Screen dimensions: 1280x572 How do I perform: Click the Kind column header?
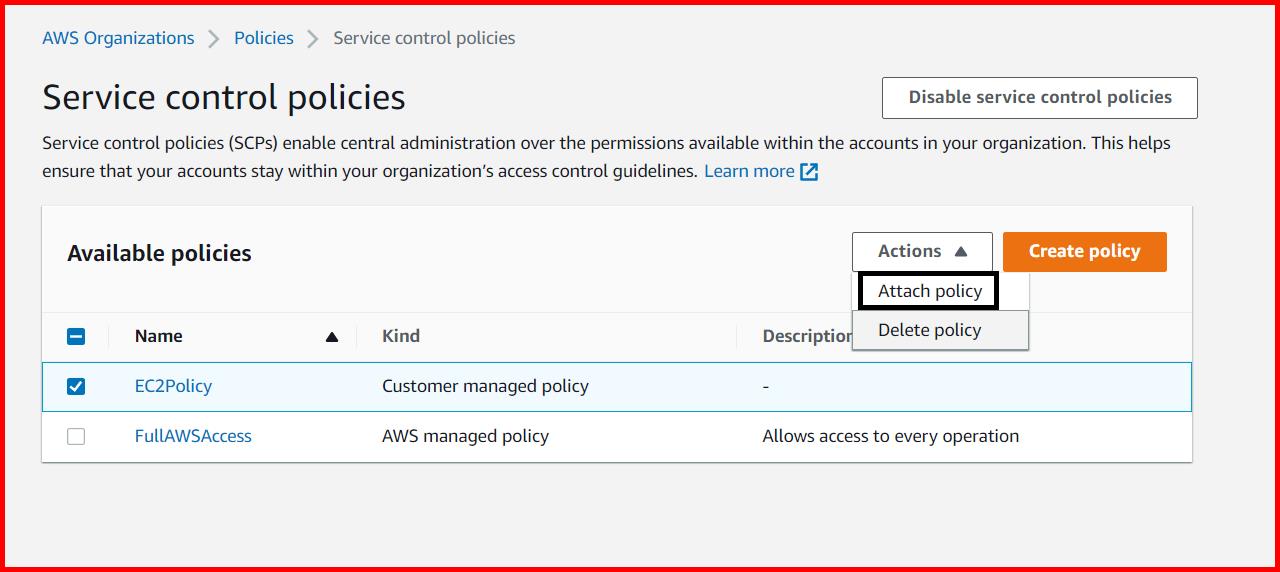click(x=401, y=336)
